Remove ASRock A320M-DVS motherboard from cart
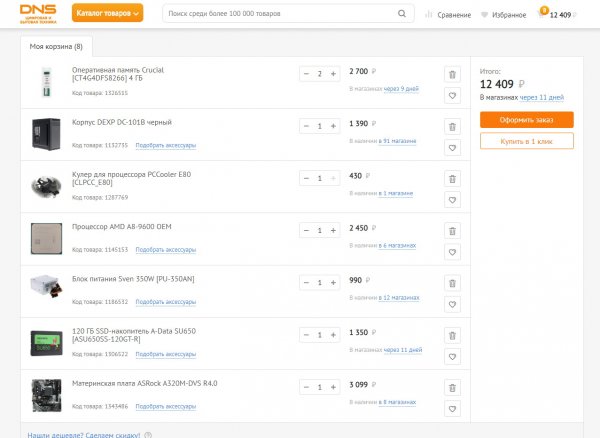 click(452, 386)
